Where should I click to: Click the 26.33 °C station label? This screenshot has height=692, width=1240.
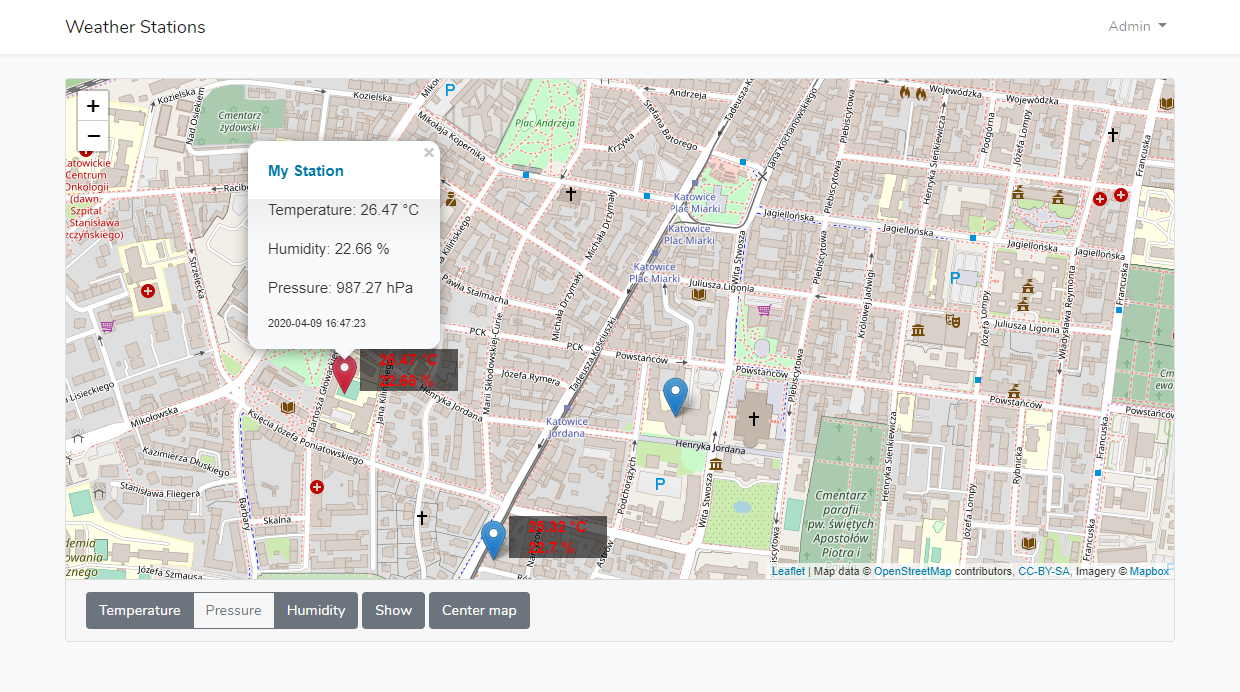[x=558, y=537]
